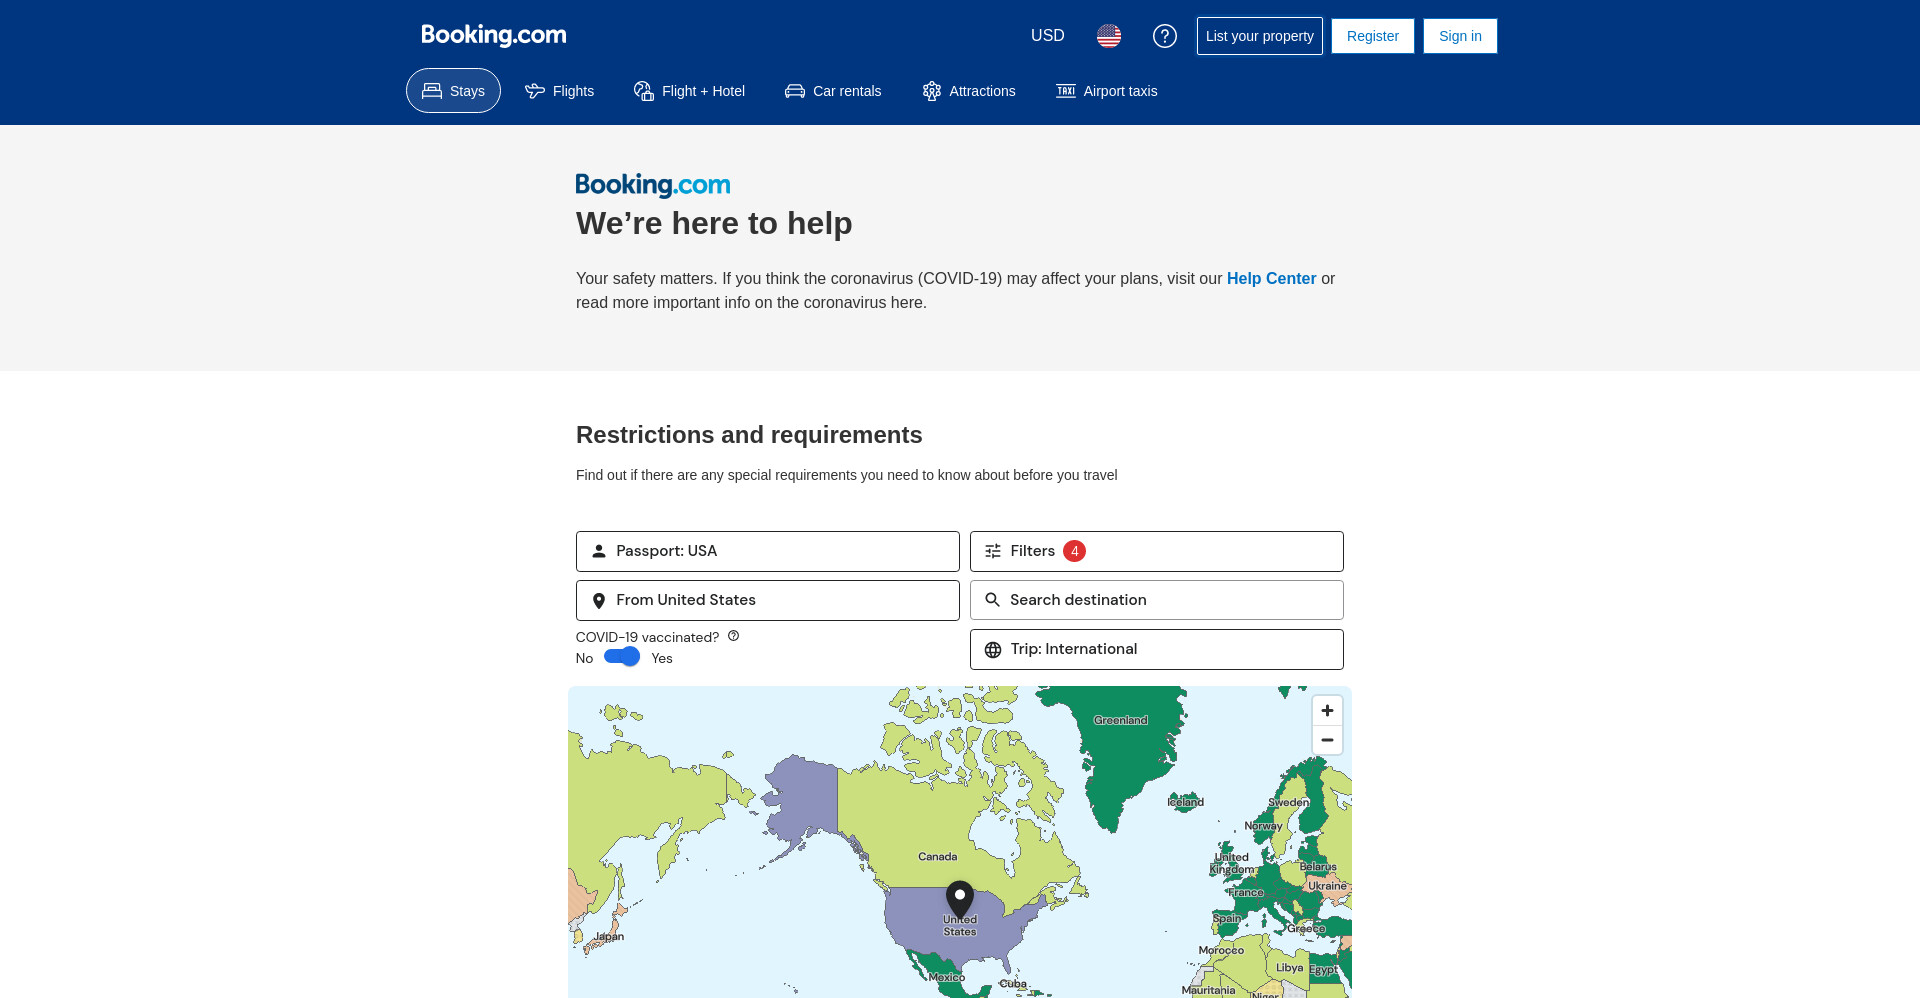Open the Trip: International selector
The width and height of the screenshot is (1920, 998).
coord(1157,649)
